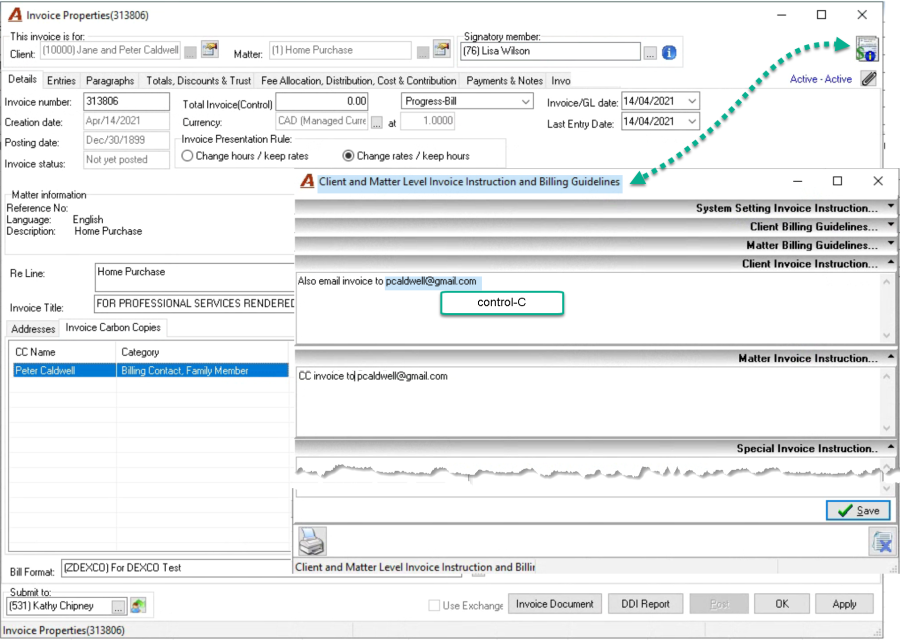Viewport: 900px width, 640px height.
Task: Collapse Matter Invoice Instruction section
Action: 890,356
